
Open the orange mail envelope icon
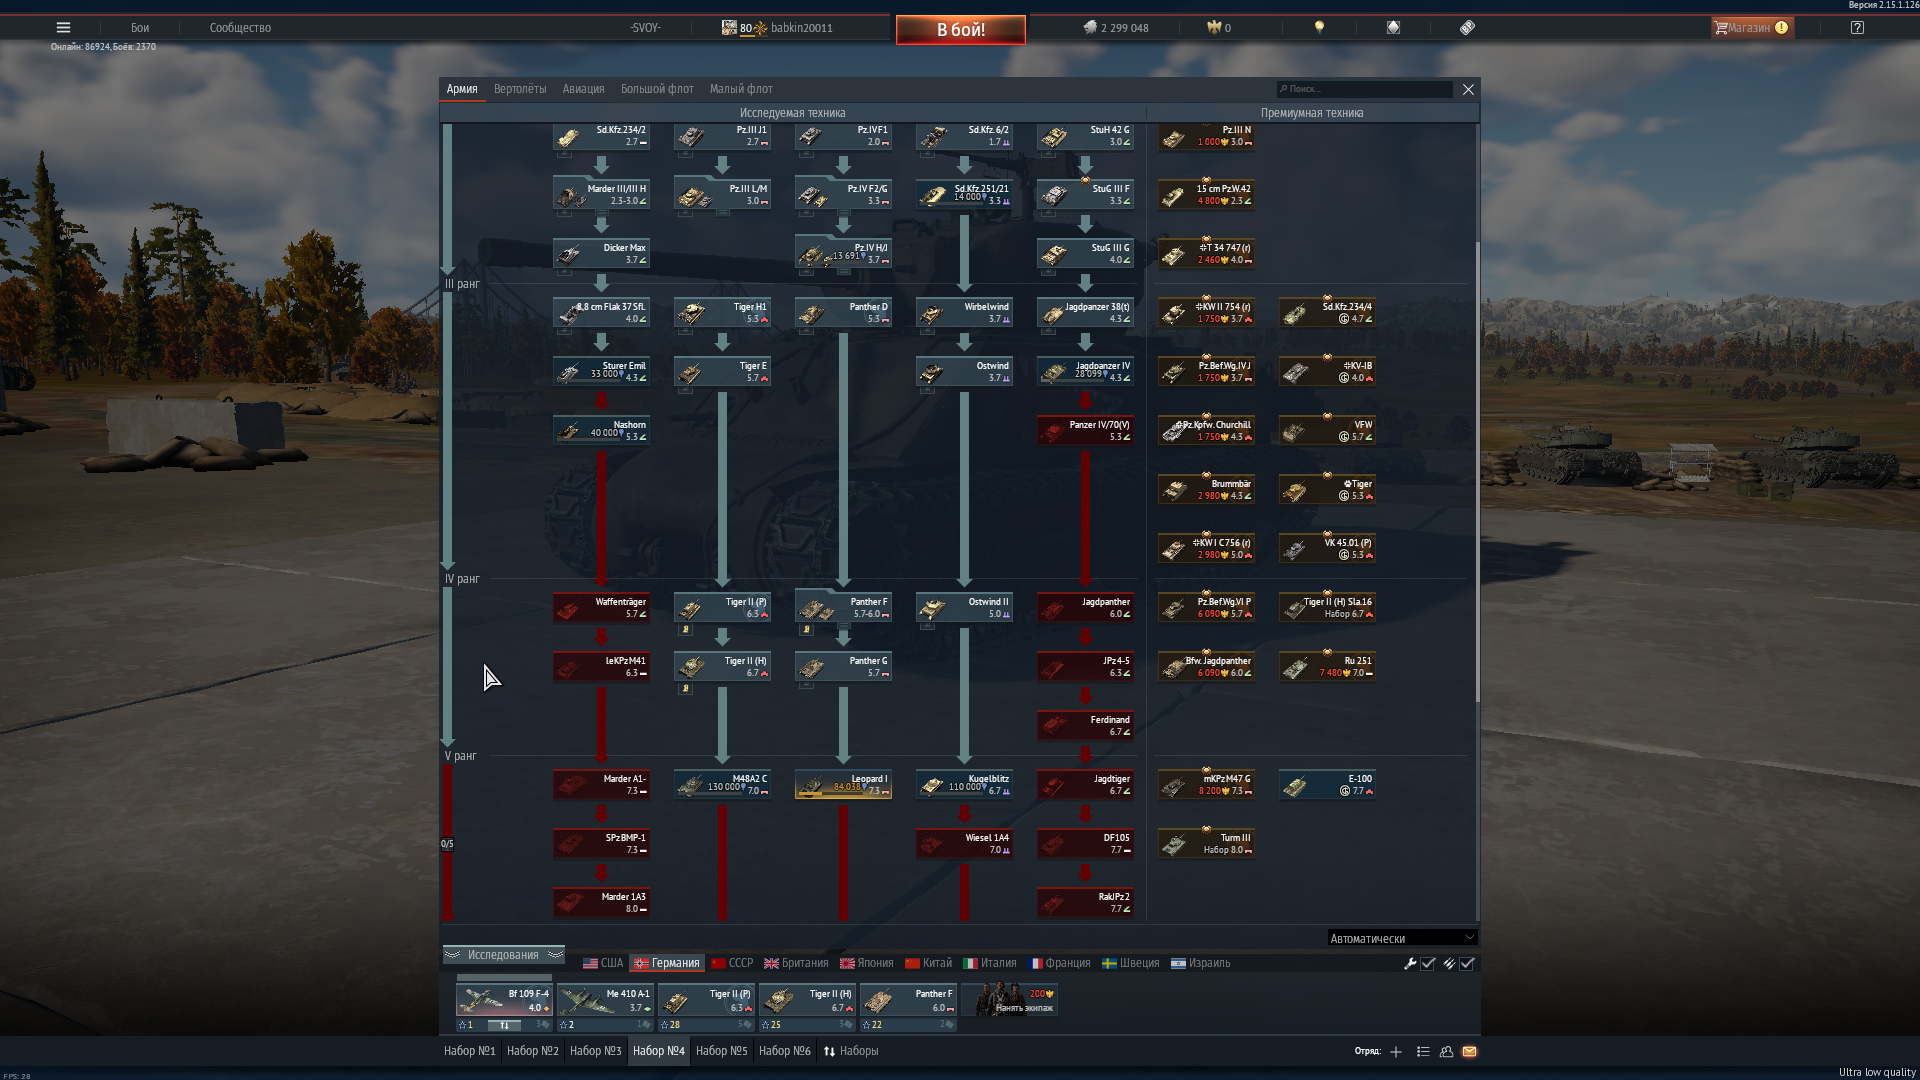coord(1469,1051)
